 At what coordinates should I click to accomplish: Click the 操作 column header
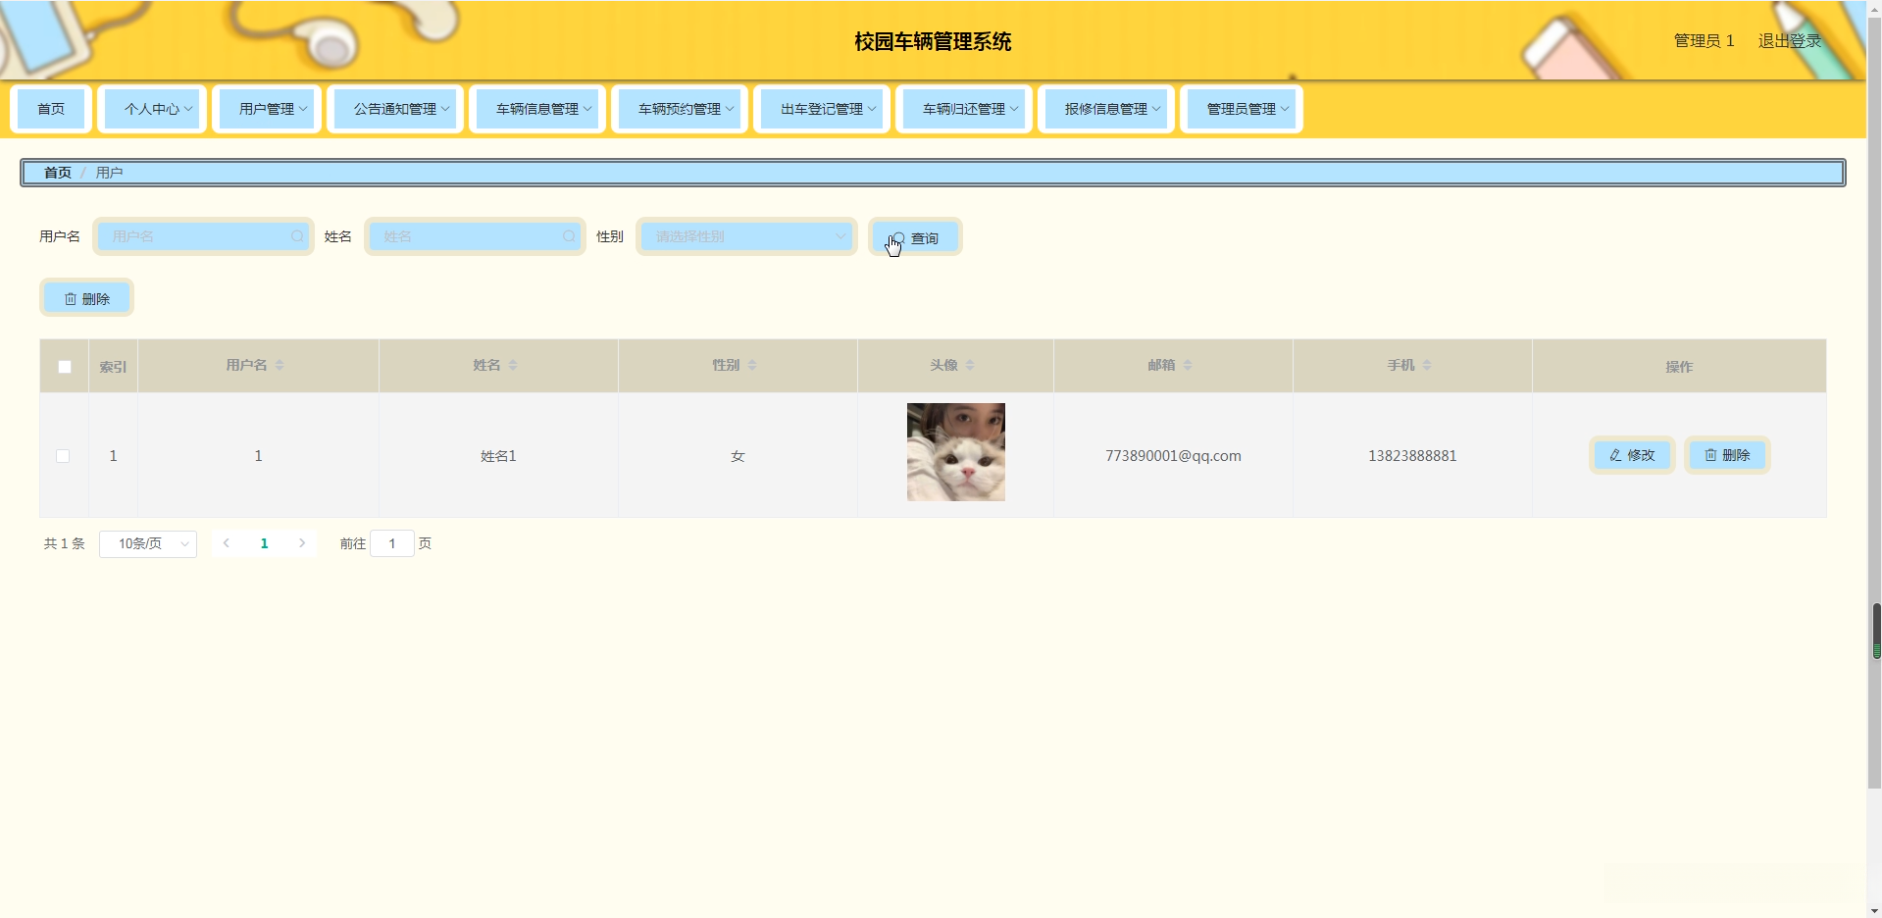tap(1679, 367)
